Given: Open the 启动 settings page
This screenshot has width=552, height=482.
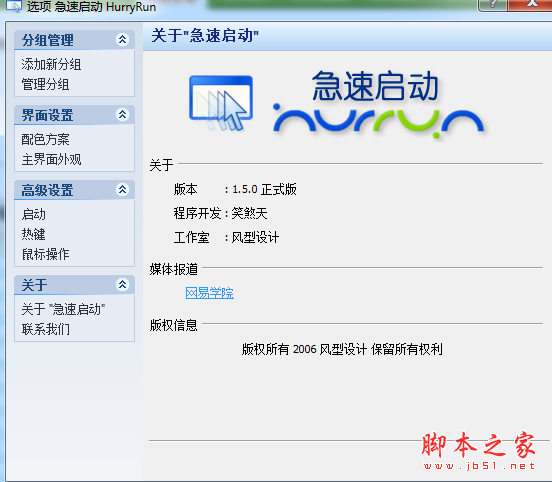Looking at the screenshot, I should click(33, 214).
